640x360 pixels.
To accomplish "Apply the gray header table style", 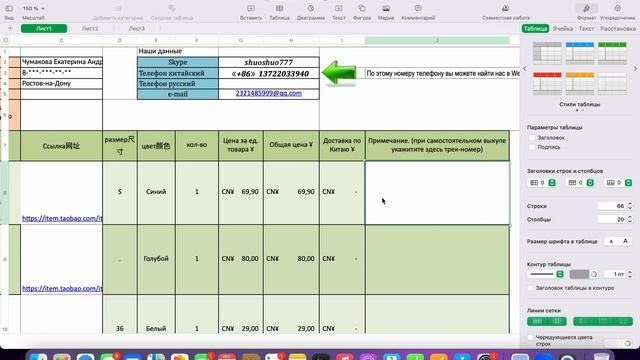I will click(x=547, y=53).
